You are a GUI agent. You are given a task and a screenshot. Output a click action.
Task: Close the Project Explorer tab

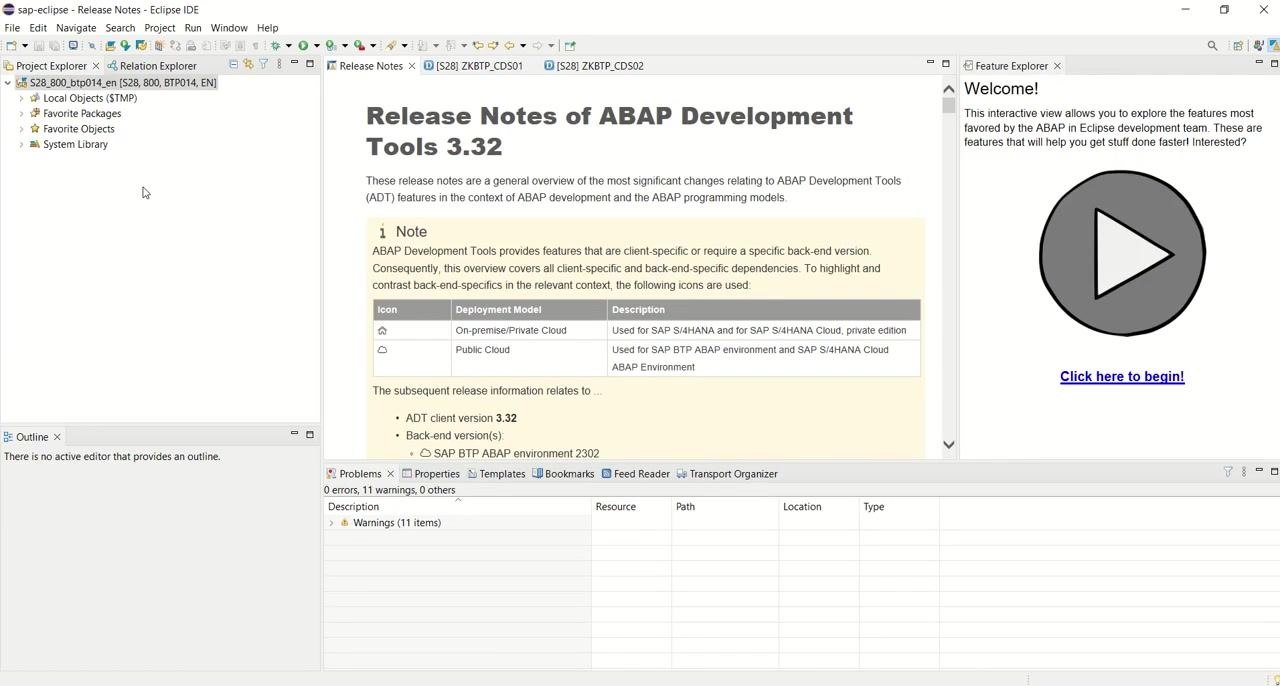point(96,66)
